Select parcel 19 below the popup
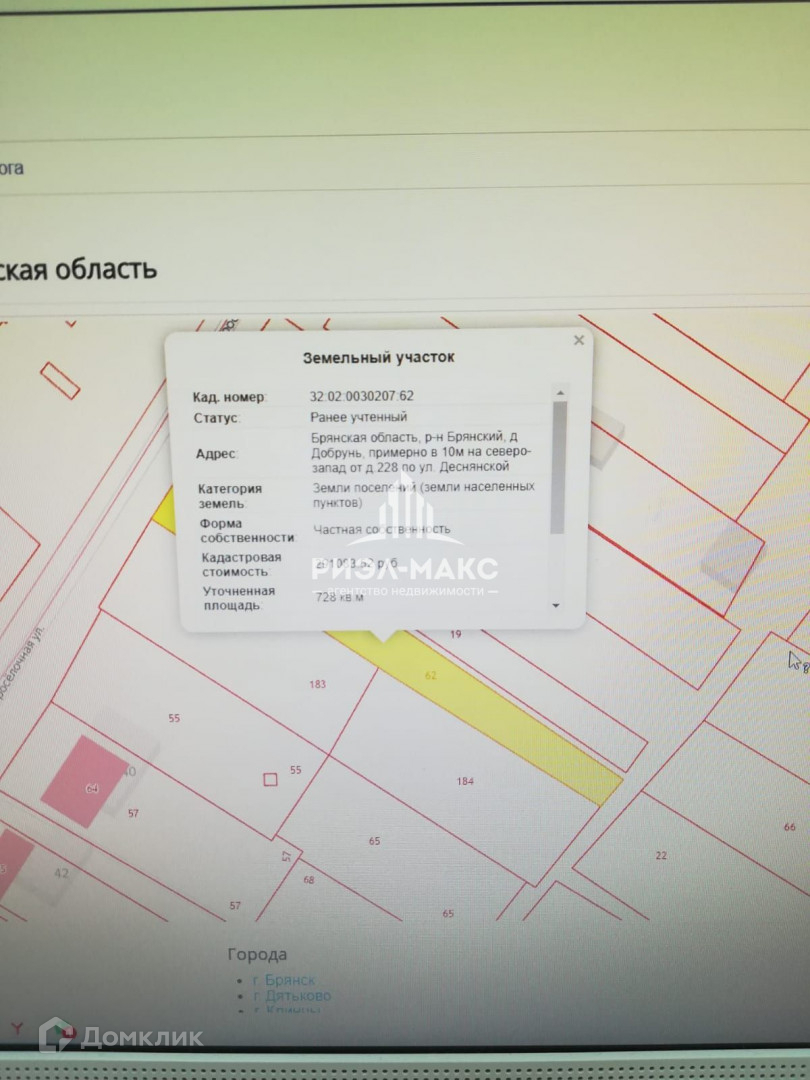This screenshot has height=1080, width=810. (455, 635)
